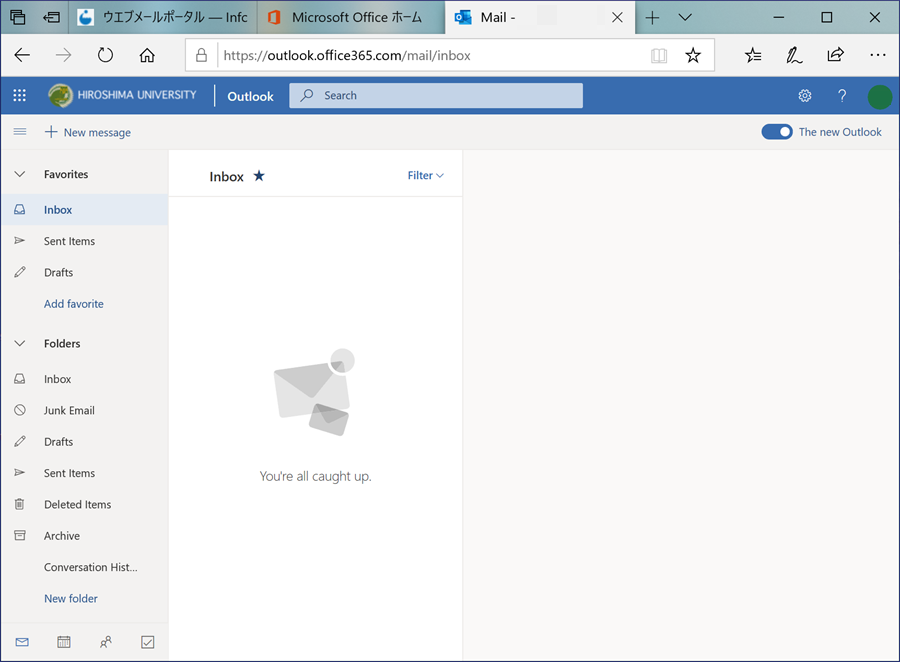This screenshot has height=662, width=900.
Task: Show tabs you've set aside
Action: (x=18, y=17)
